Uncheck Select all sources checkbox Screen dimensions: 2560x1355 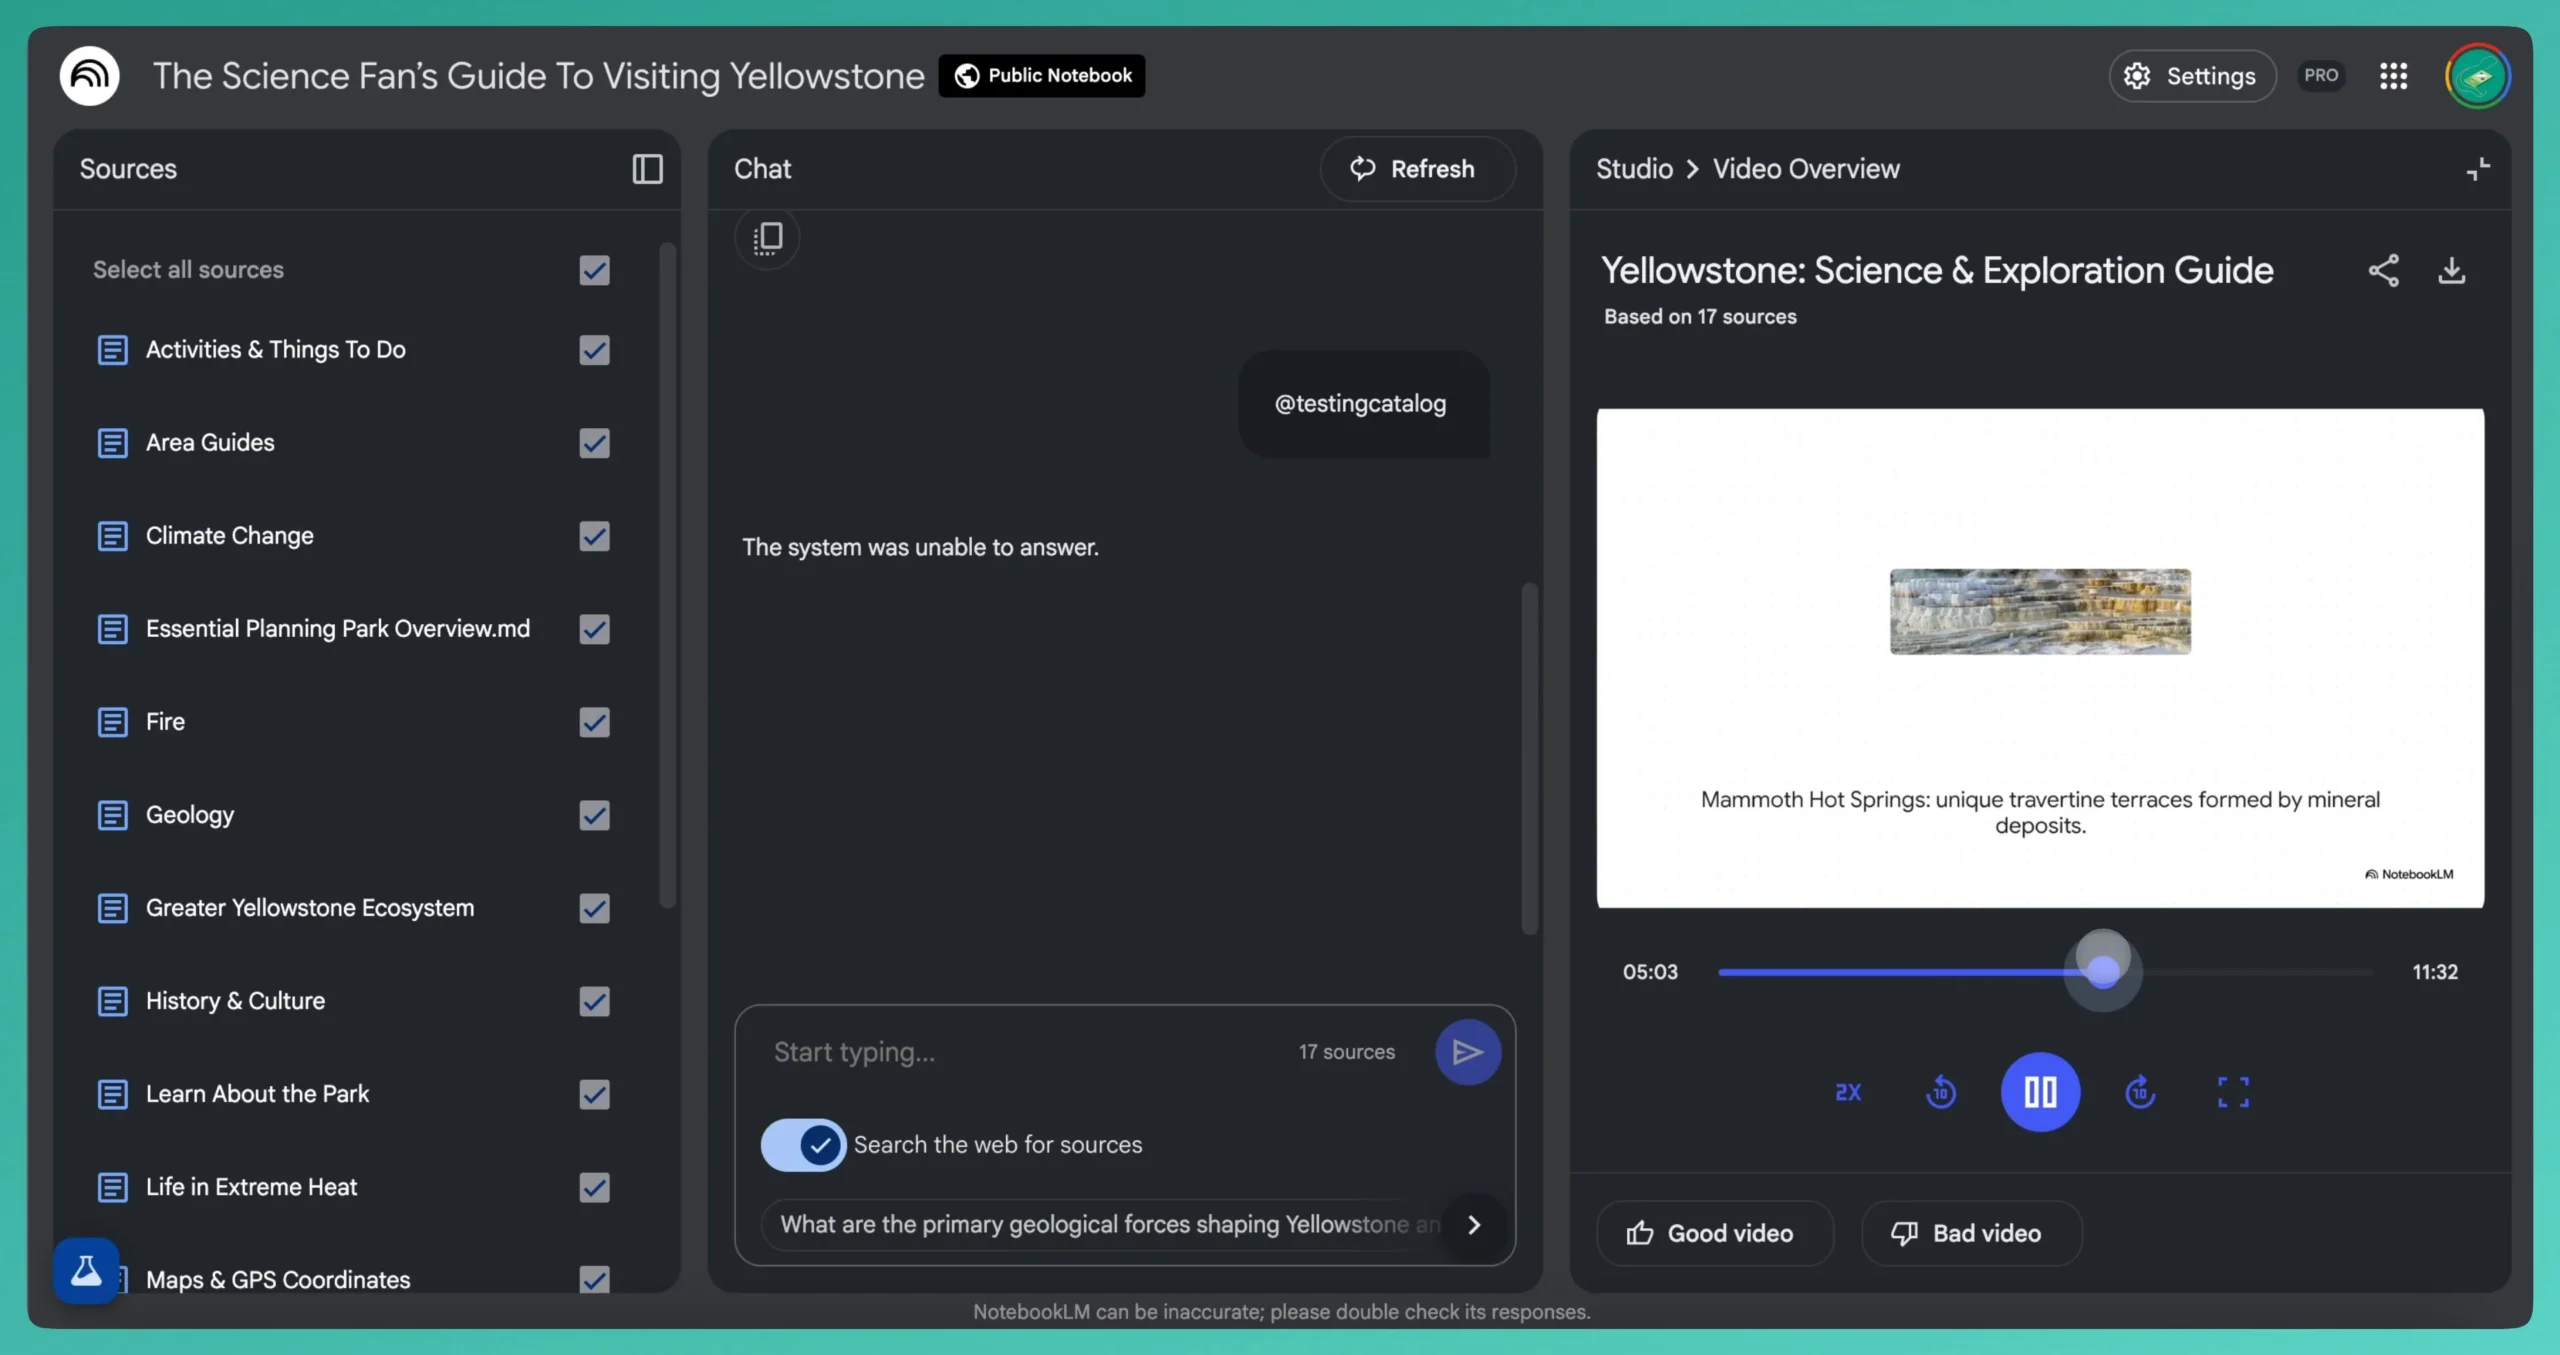tap(594, 270)
